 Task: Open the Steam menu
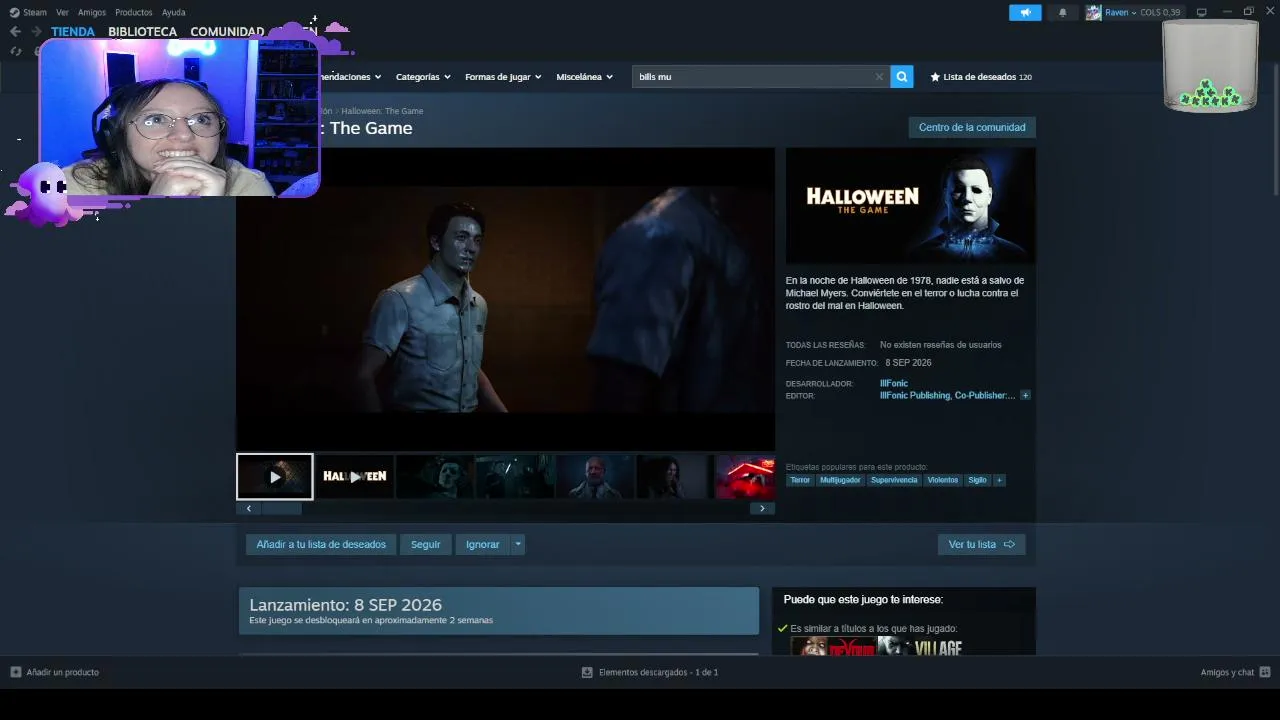[35, 12]
